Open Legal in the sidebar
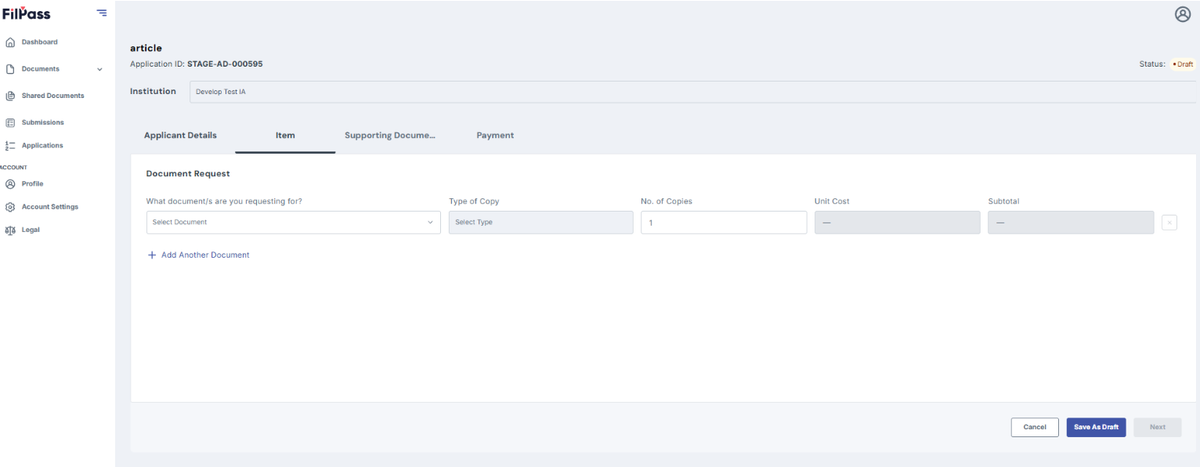 tap(31, 230)
